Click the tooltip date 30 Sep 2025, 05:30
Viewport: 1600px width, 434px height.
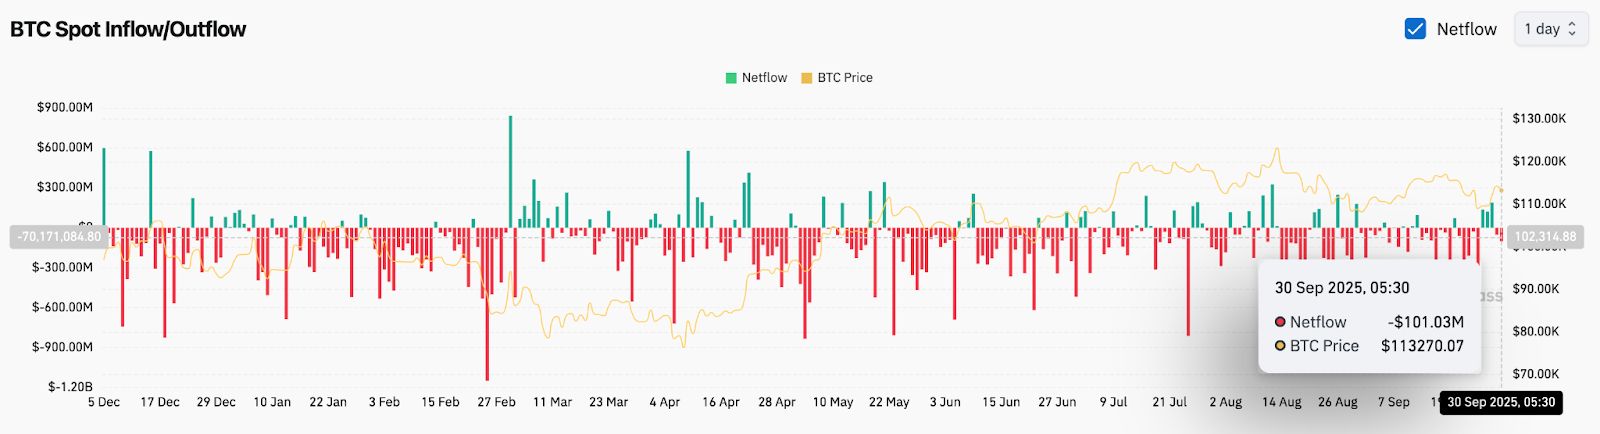pos(1341,288)
